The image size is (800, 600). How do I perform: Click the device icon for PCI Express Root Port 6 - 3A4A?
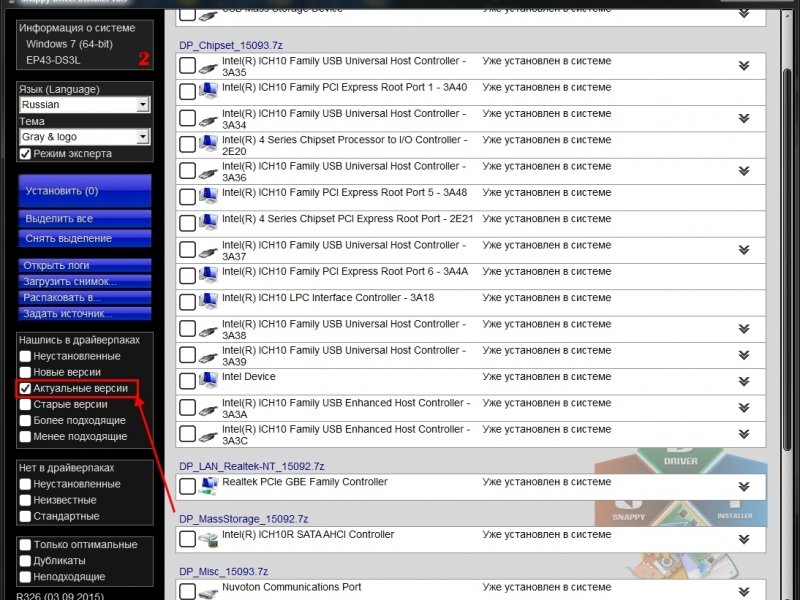pos(208,274)
